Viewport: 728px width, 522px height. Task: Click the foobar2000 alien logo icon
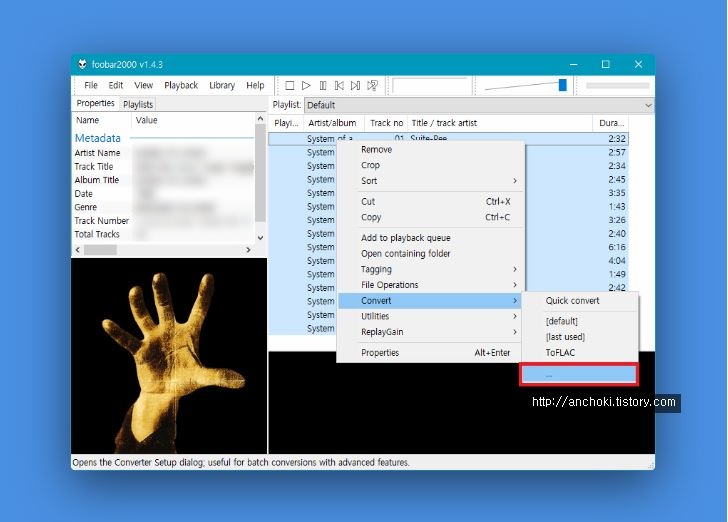(82, 64)
